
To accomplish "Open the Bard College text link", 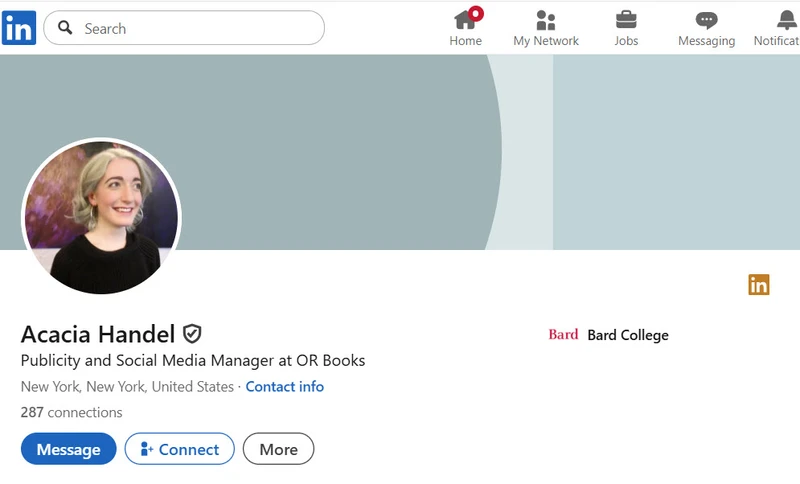I will click(628, 335).
